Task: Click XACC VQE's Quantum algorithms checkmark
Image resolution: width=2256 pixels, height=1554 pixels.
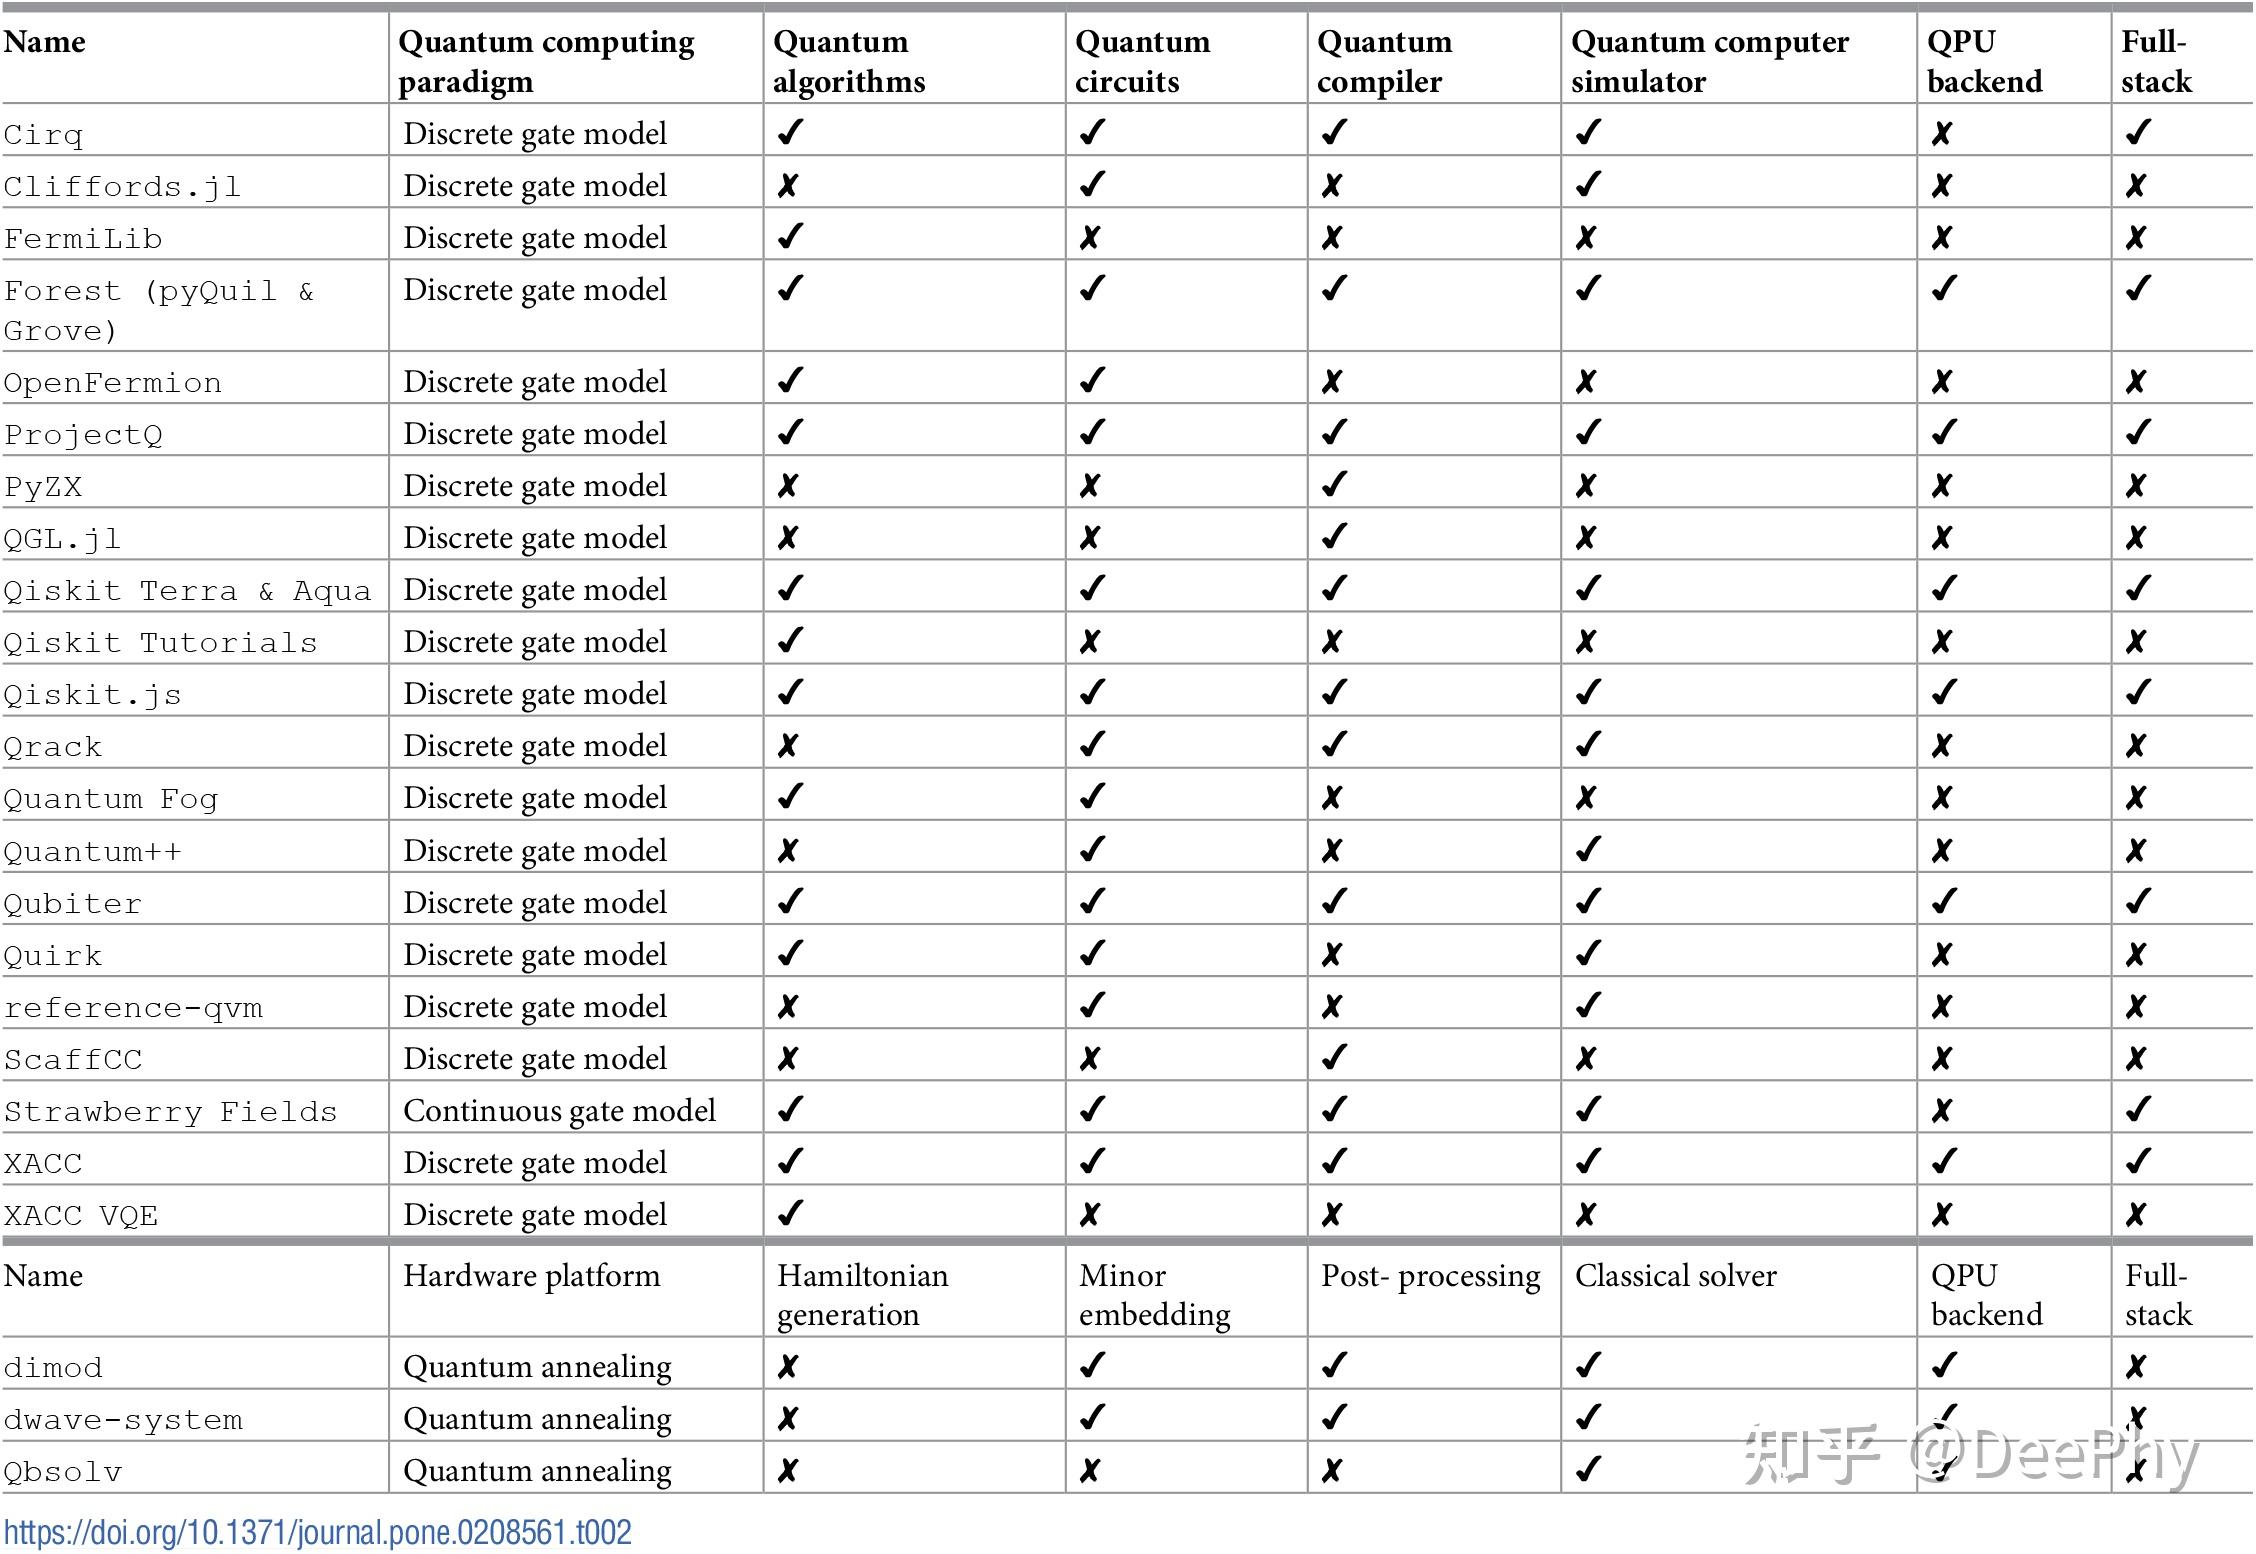Action: tap(790, 1214)
